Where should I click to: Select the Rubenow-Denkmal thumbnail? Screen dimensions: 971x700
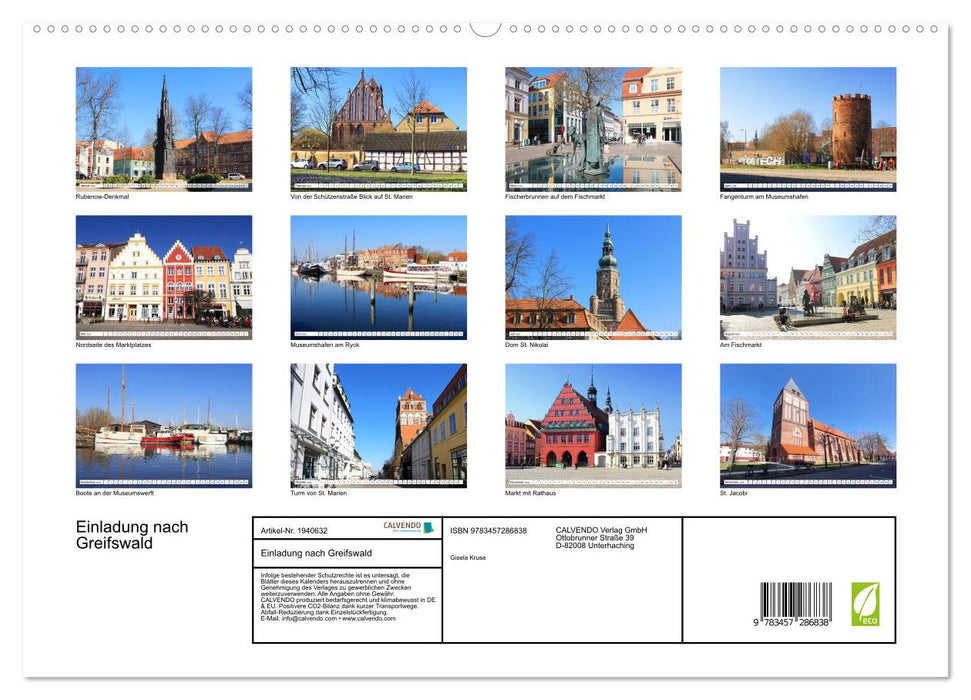click(164, 127)
